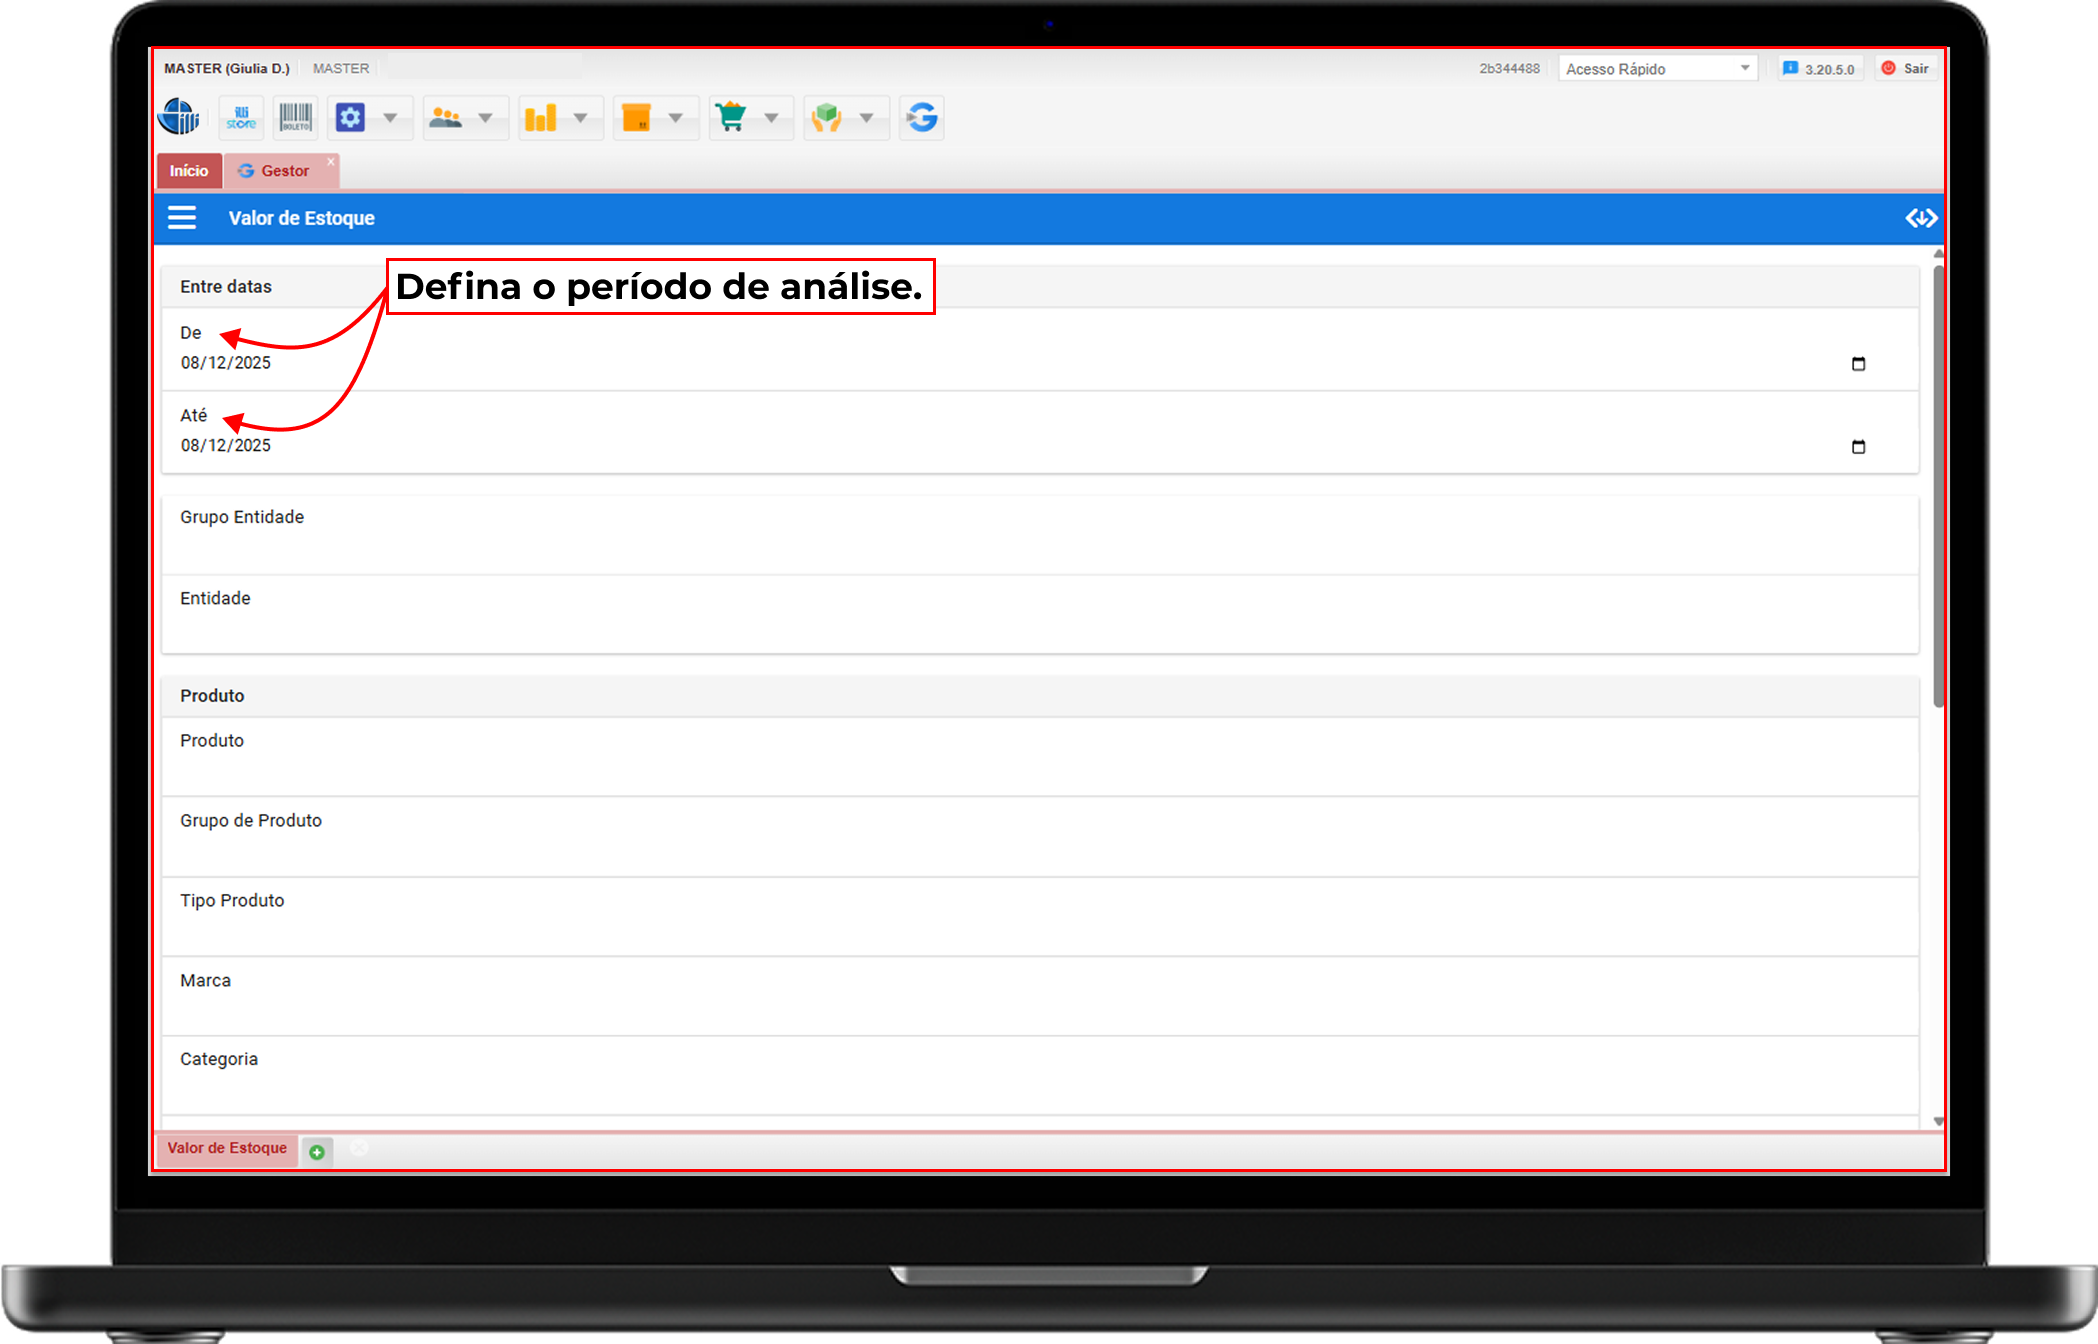Click the people group icon

click(x=446, y=118)
